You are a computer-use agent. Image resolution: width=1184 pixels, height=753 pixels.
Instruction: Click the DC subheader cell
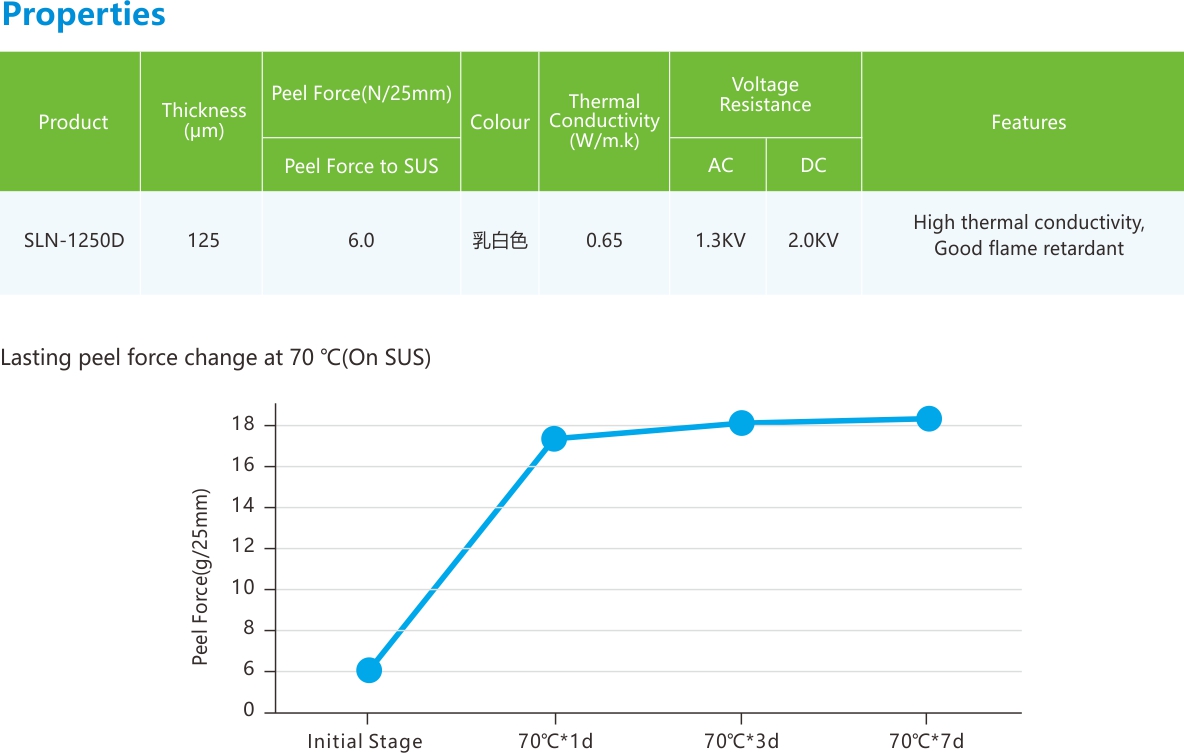(813, 166)
